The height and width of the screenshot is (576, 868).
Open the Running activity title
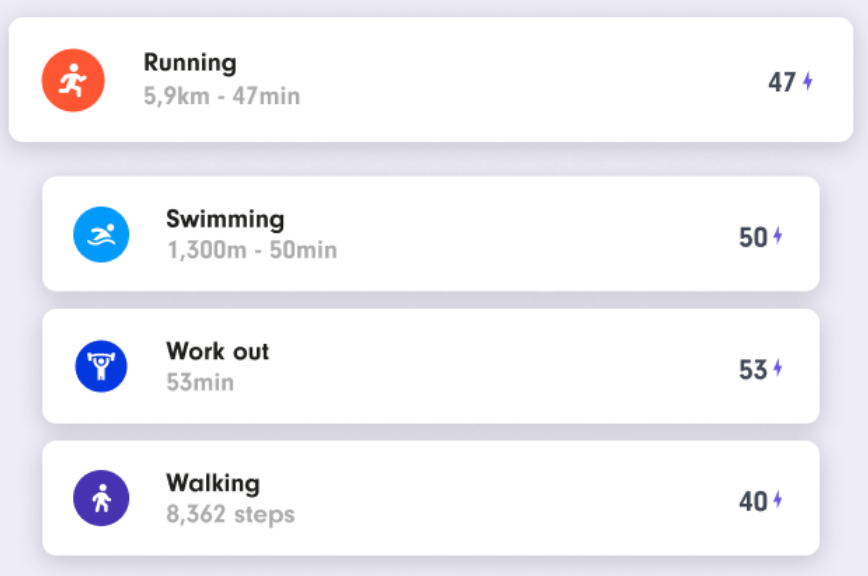pos(190,63)
